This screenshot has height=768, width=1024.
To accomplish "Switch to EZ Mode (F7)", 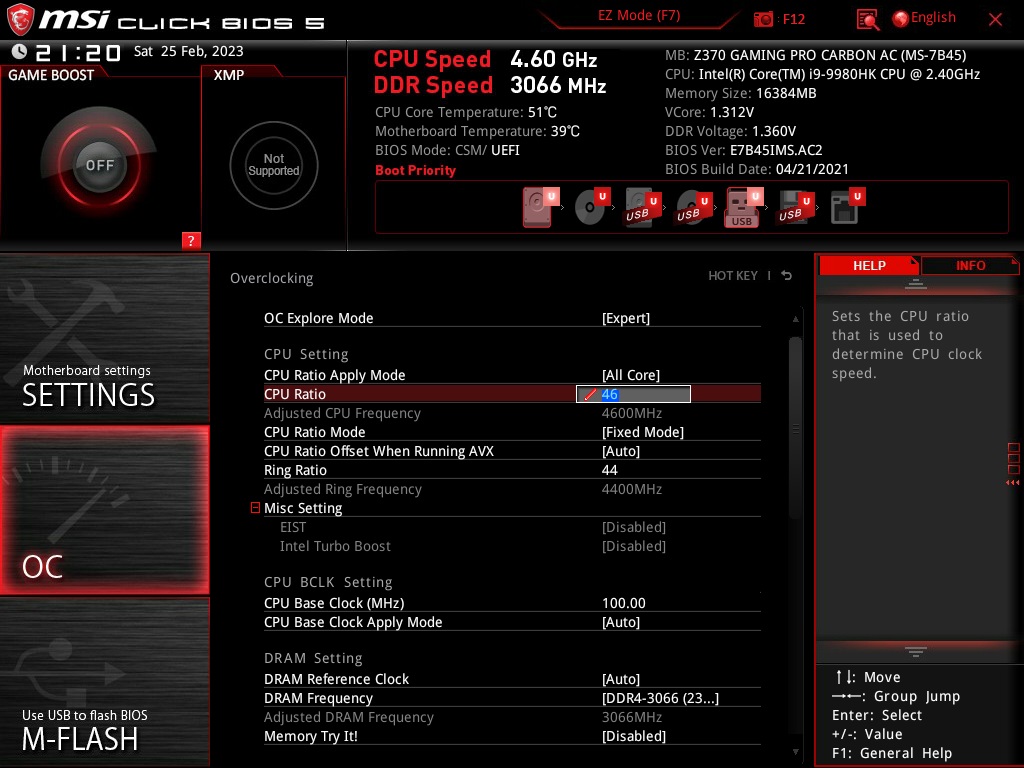I will [x=639, y=15].
